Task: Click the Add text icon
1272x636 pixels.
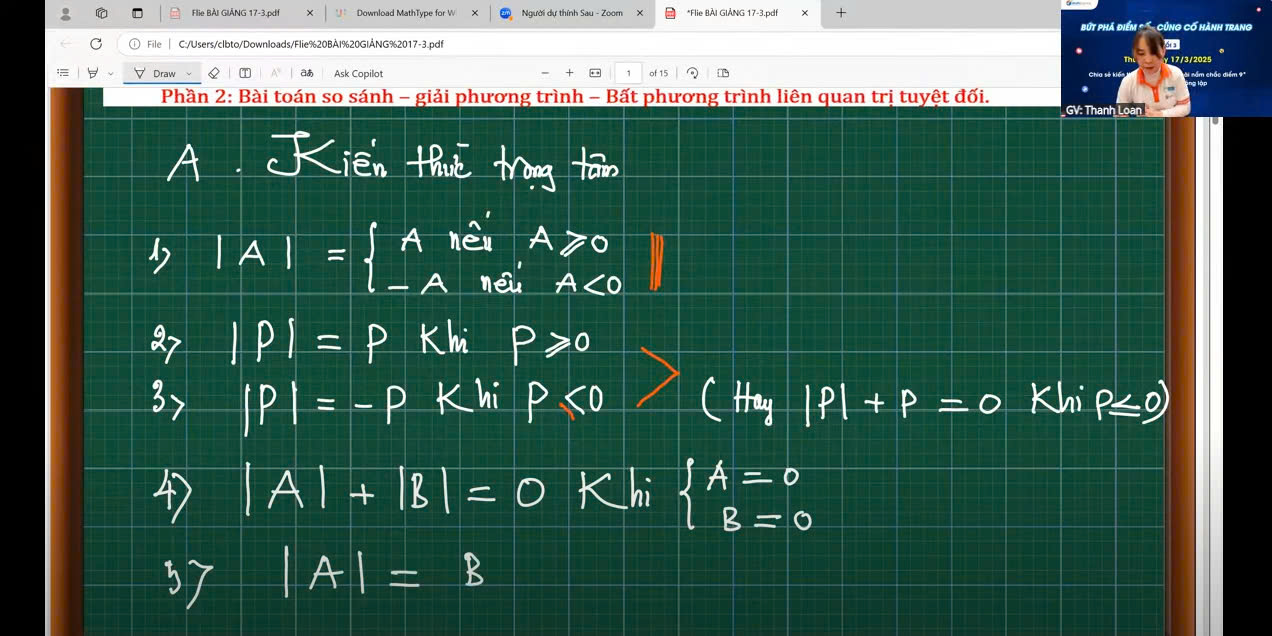Action: pos(245,73)
